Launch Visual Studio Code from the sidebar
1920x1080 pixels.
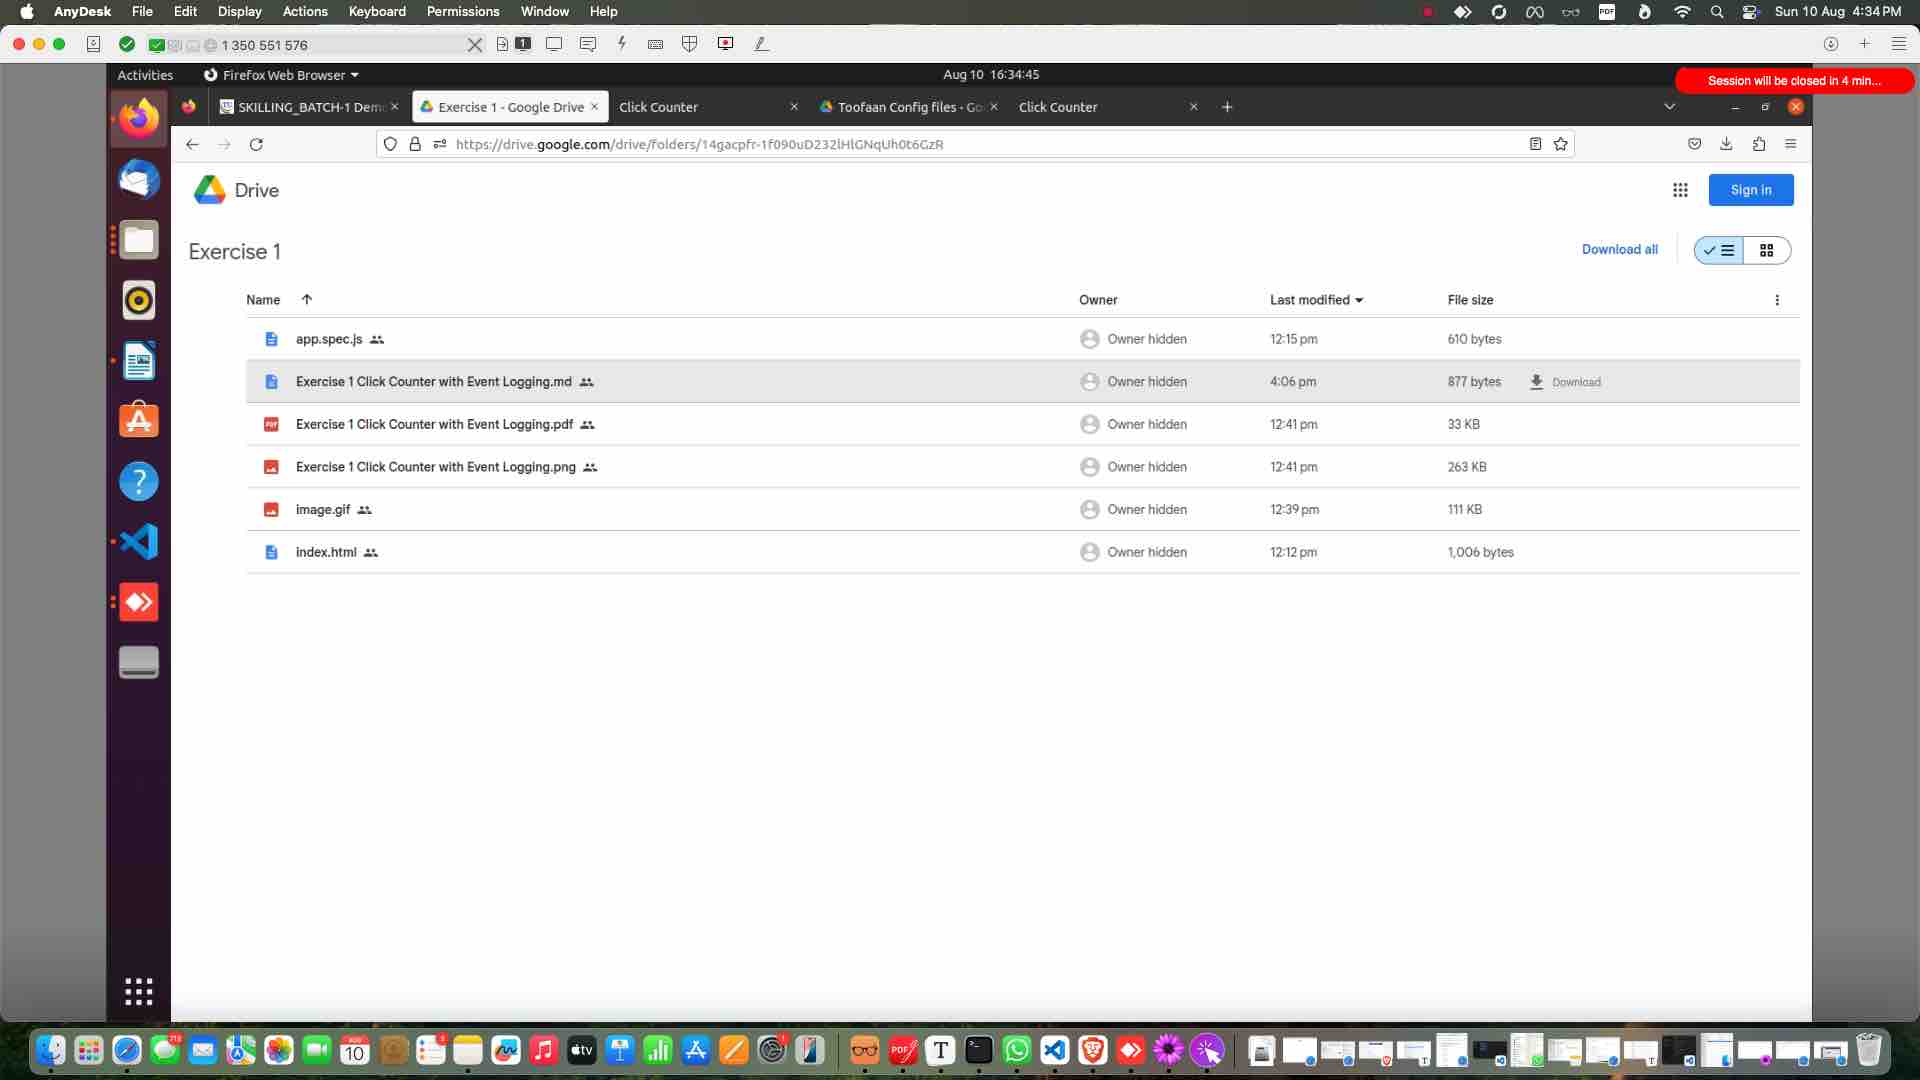(139, 541)
